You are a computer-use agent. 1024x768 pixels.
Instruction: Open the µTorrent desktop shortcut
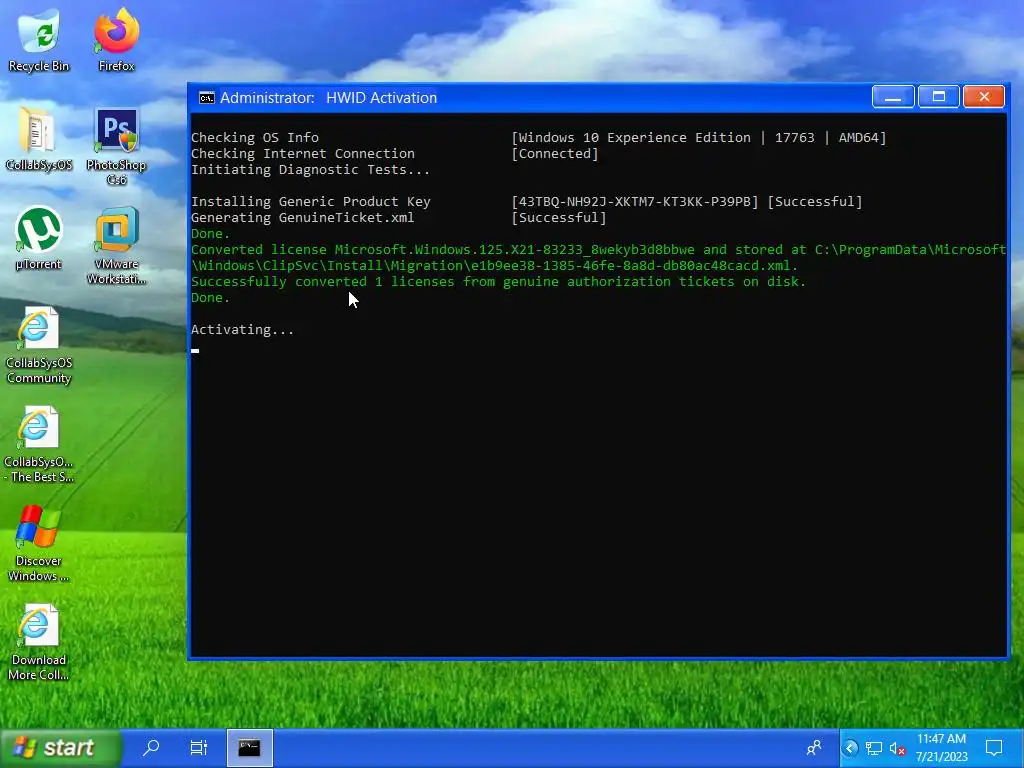(39, 238)
